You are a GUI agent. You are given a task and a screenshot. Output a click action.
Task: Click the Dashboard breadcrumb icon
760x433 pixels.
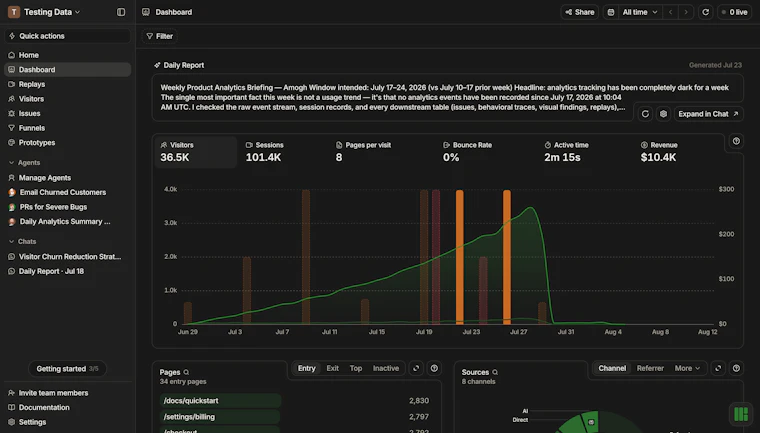pyautogui.click(x=146, y=12)
